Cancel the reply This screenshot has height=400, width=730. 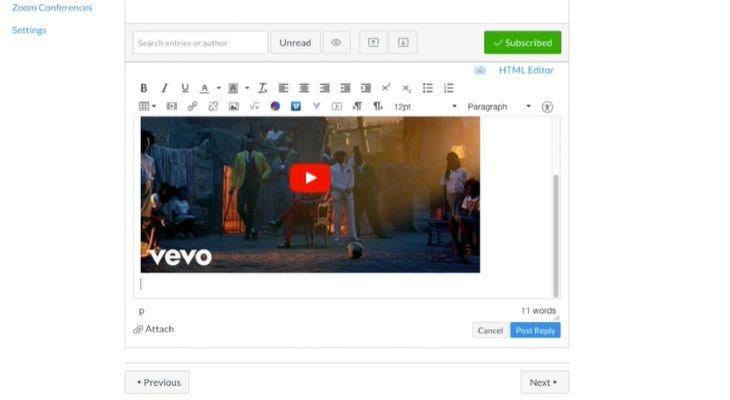tap(490, 330)
